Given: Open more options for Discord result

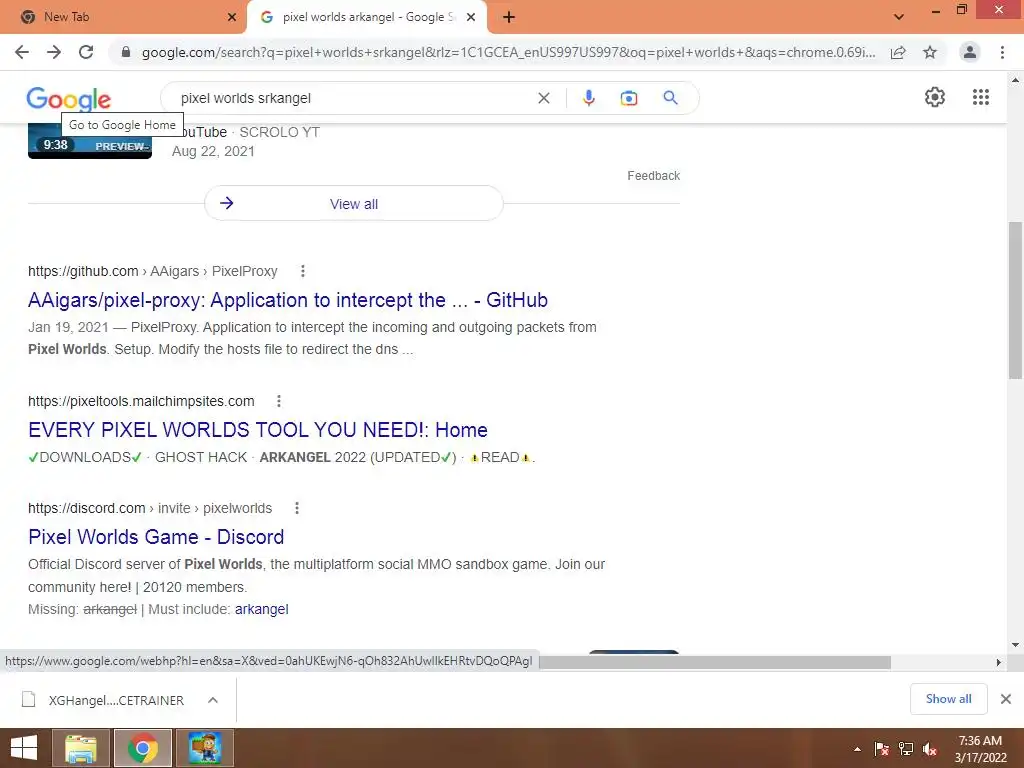Looking at the screenshot, I should 296,508.
